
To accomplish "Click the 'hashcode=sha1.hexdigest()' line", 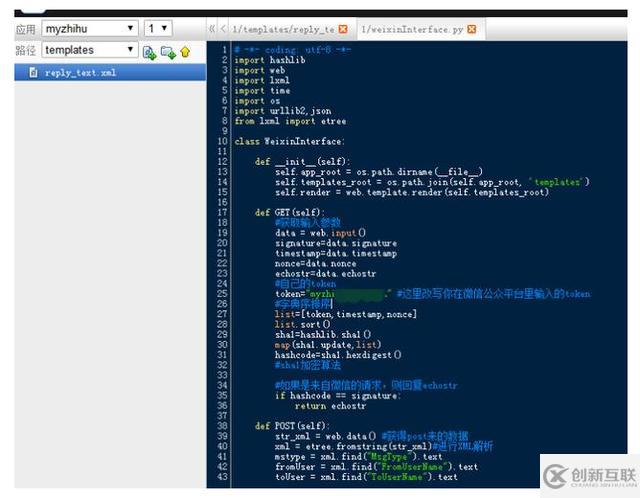I will (338, 355).
